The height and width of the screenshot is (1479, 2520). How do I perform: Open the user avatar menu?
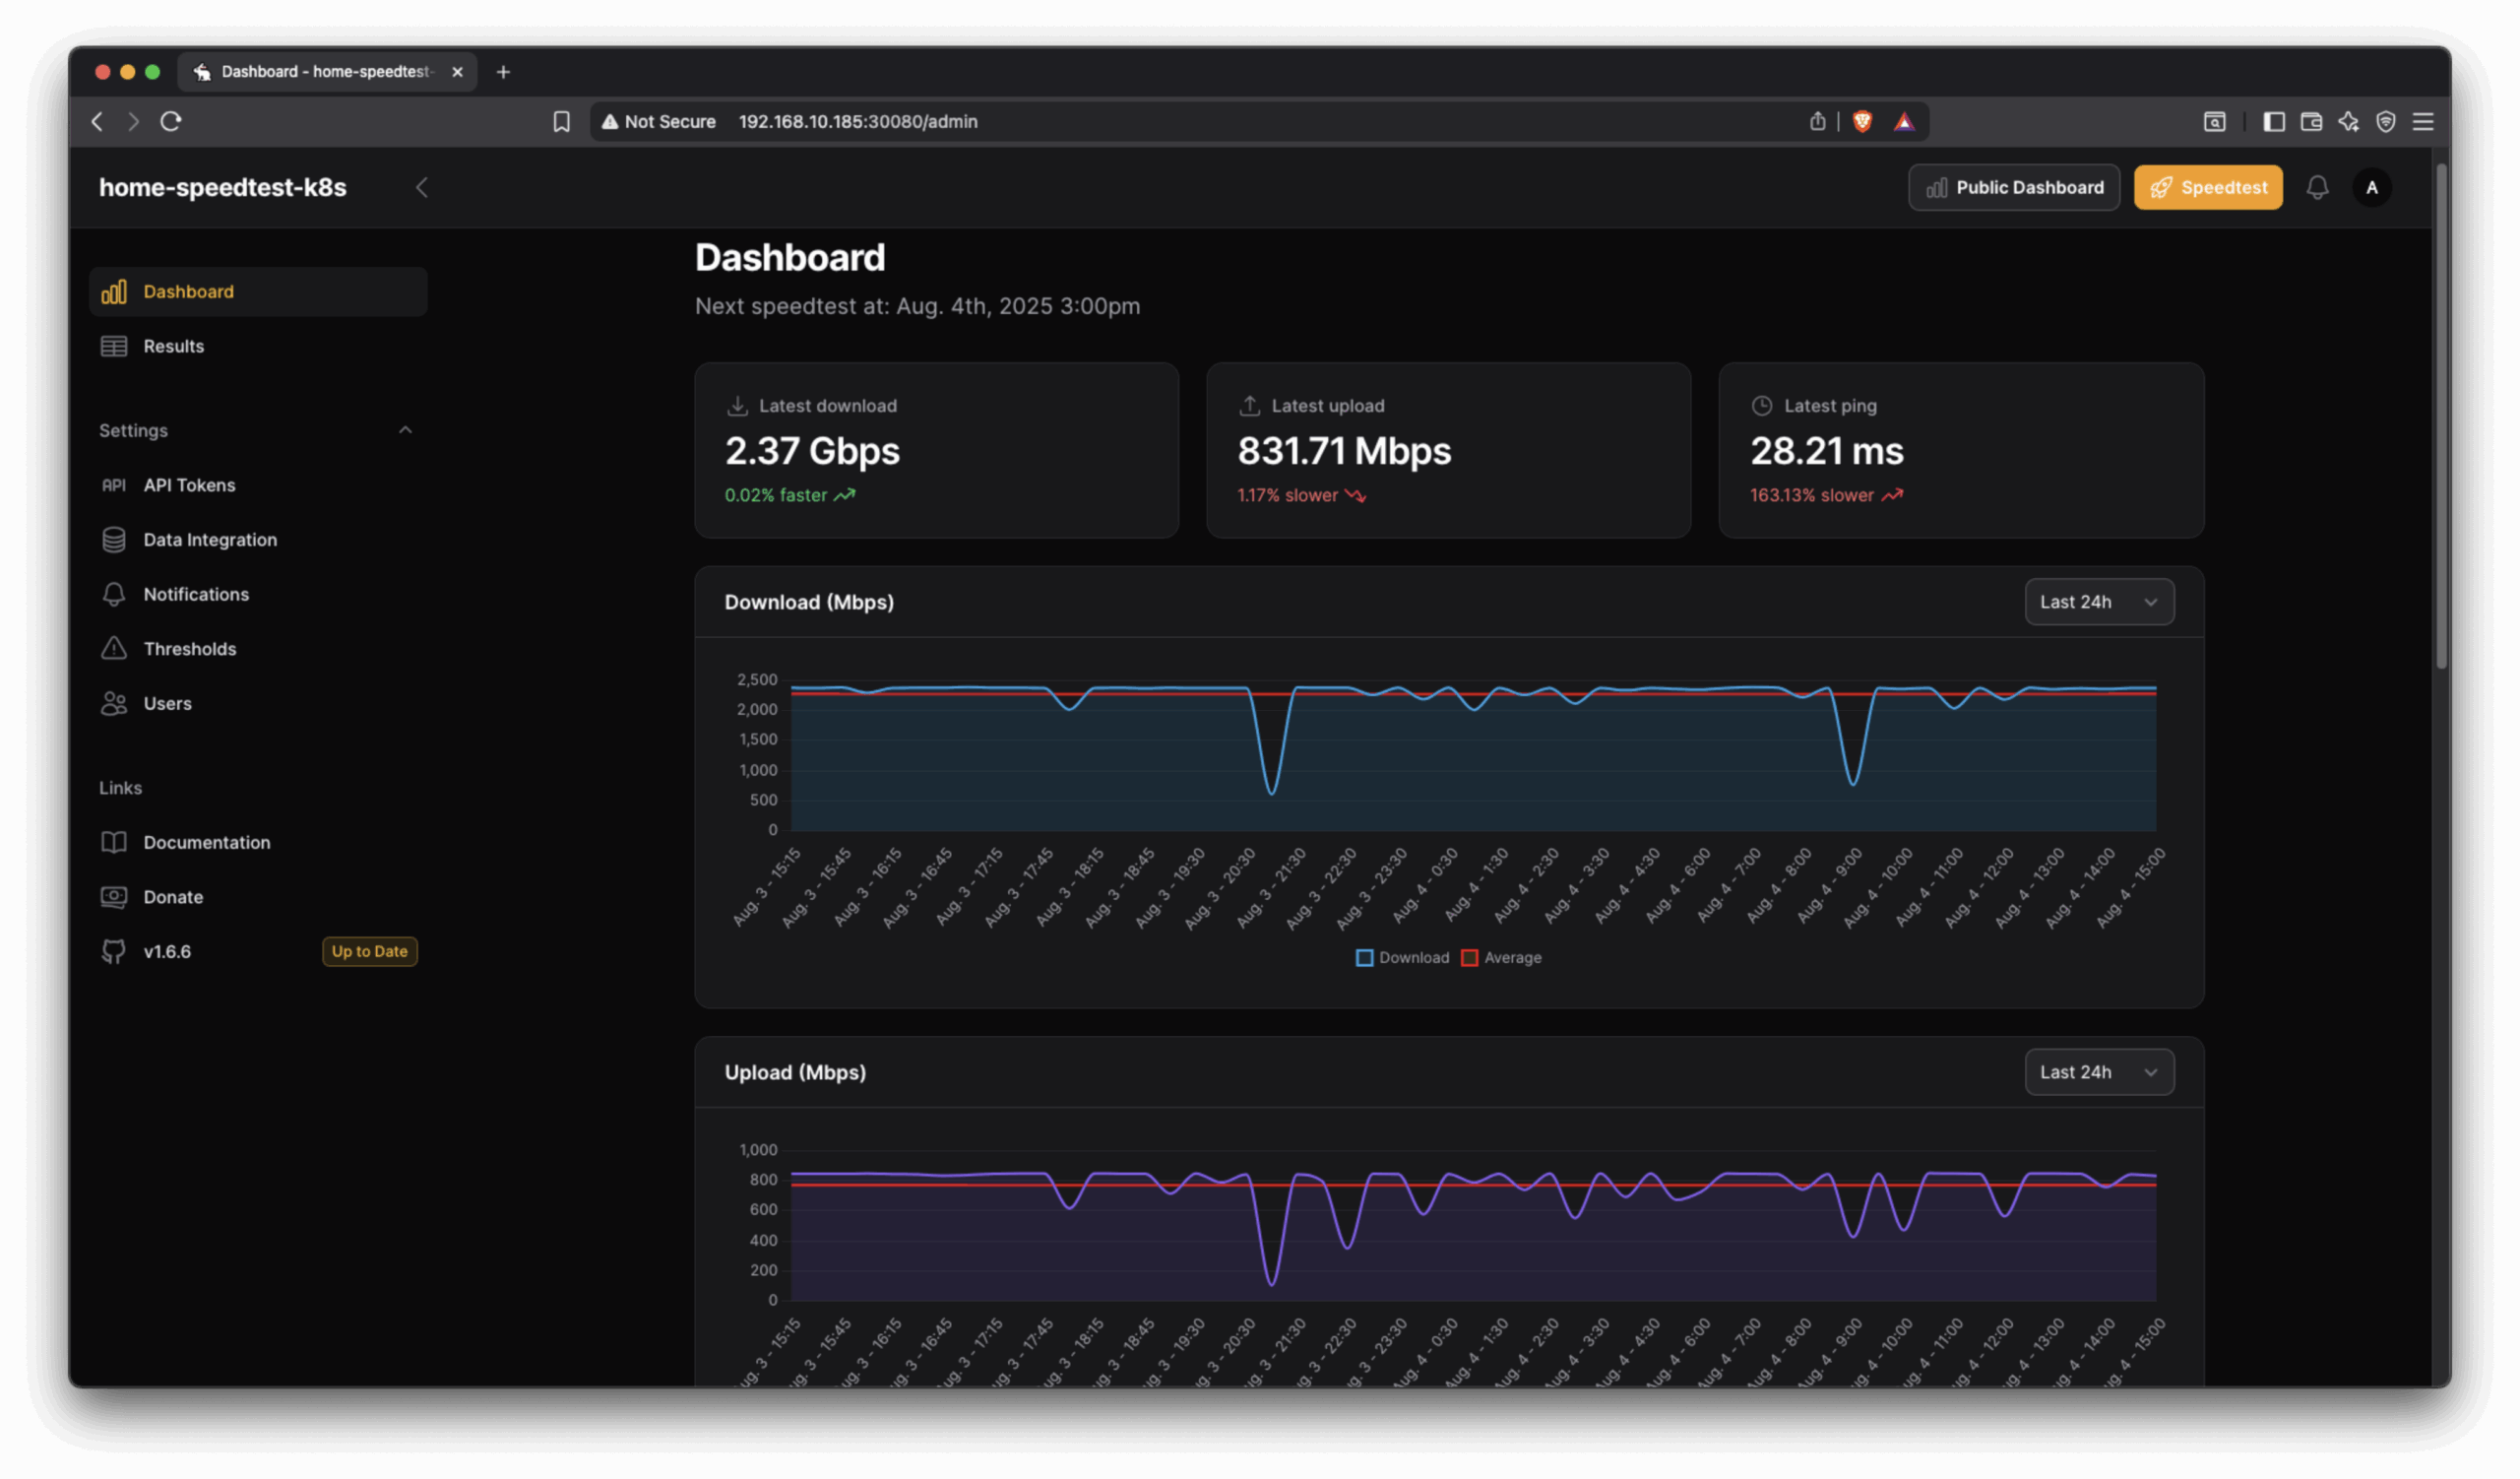[2371, 188]
